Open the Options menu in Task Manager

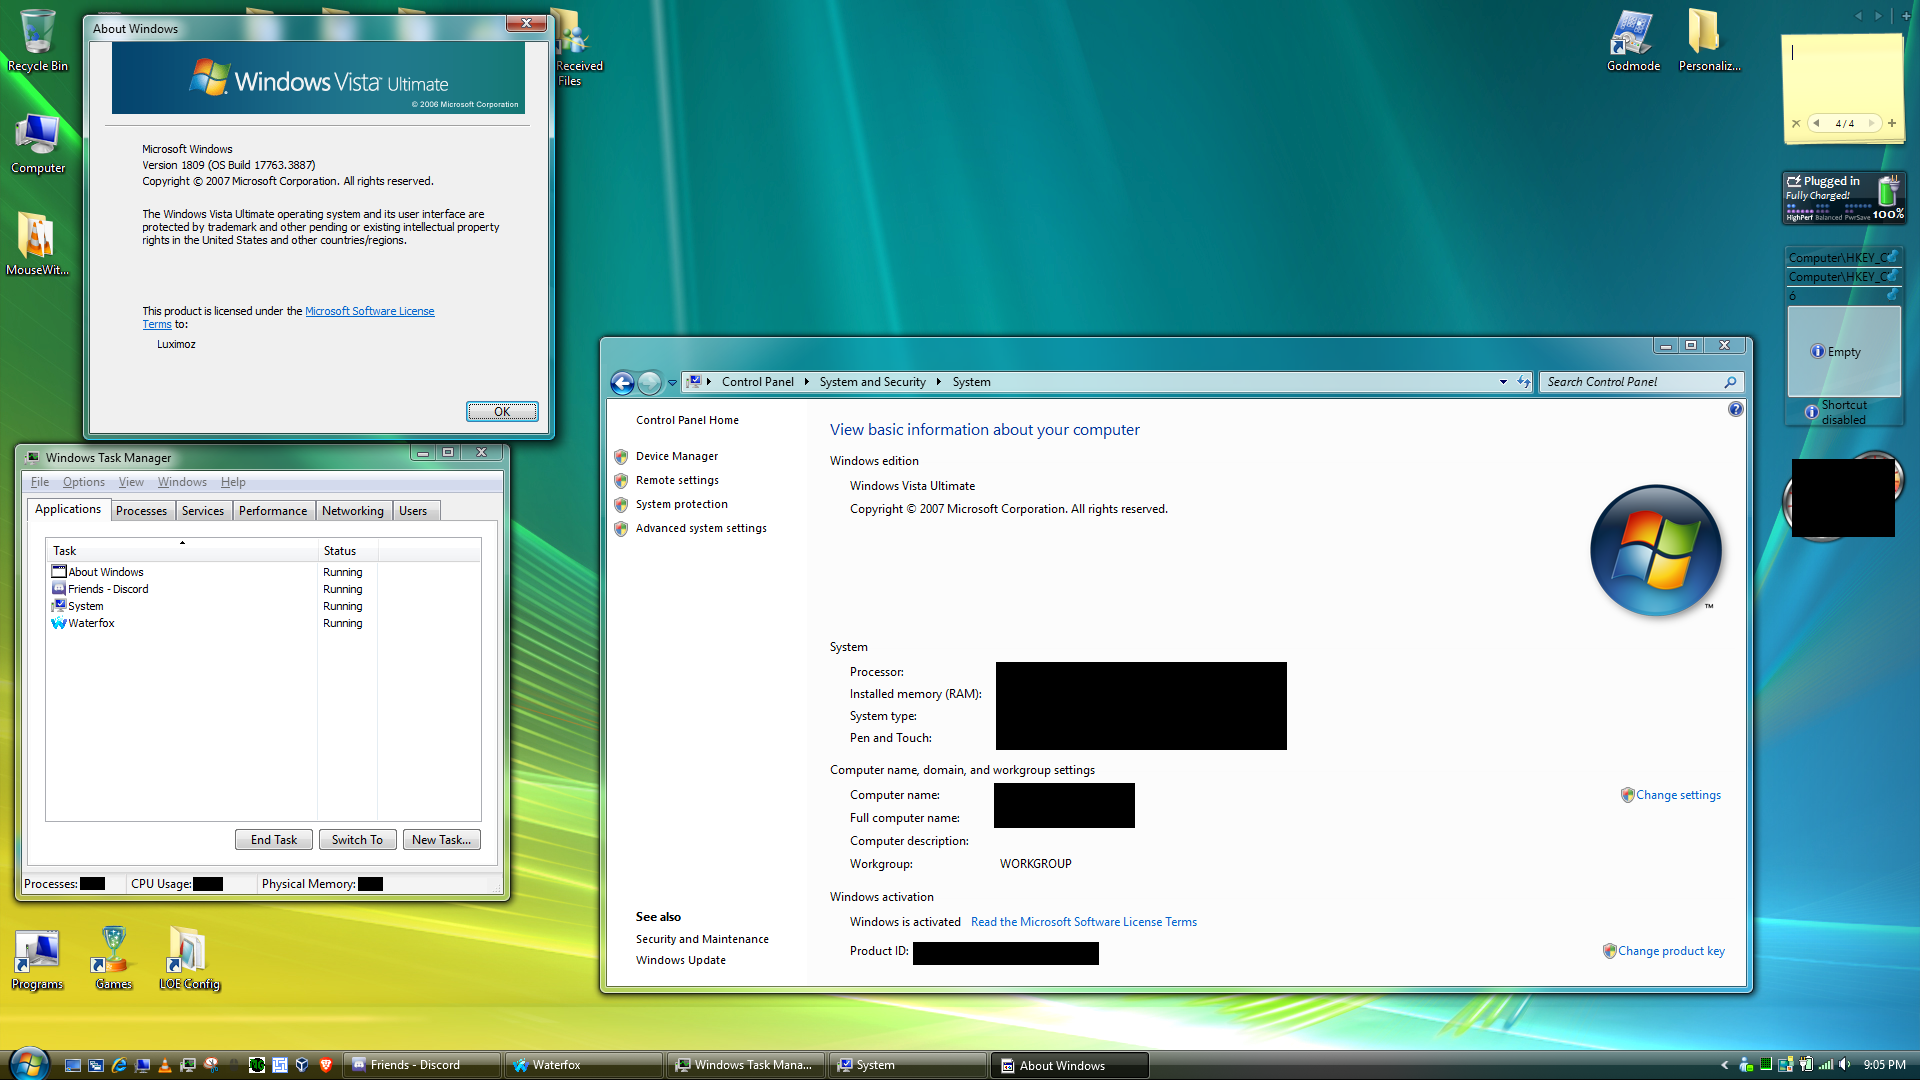coord(84,482)
